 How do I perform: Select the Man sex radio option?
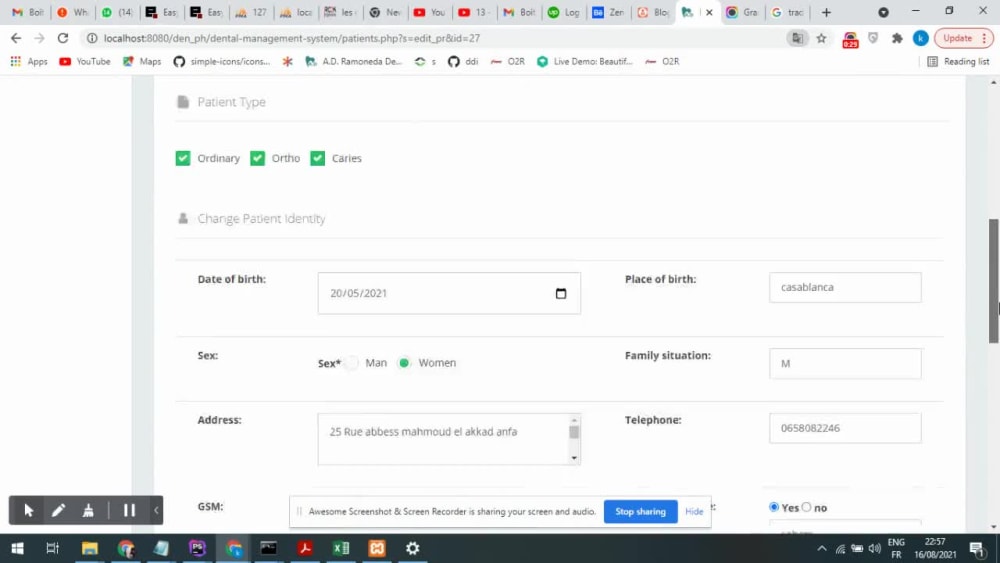click(x=352, y=363)
